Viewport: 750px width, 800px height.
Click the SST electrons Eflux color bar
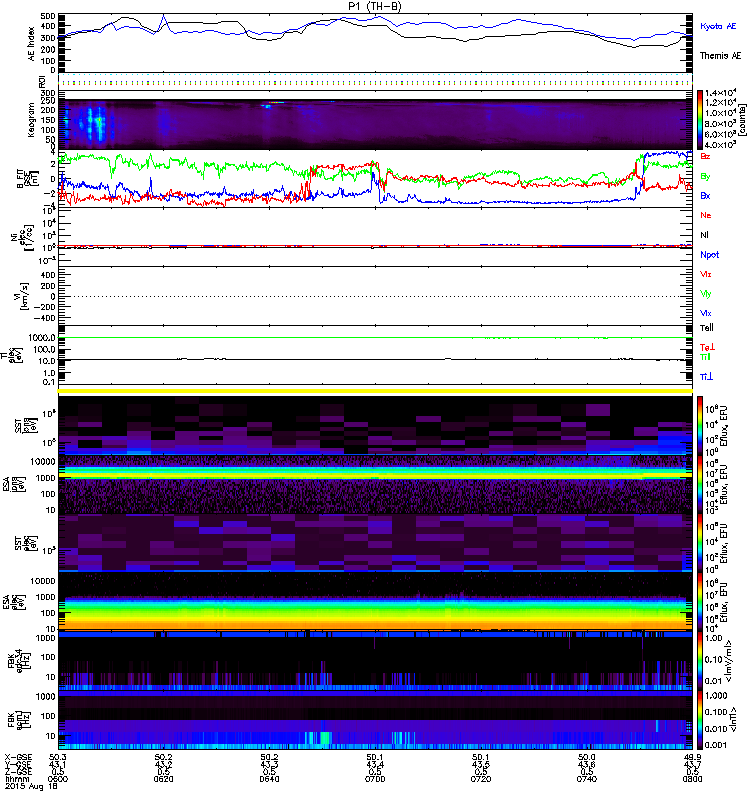(700, 543)
